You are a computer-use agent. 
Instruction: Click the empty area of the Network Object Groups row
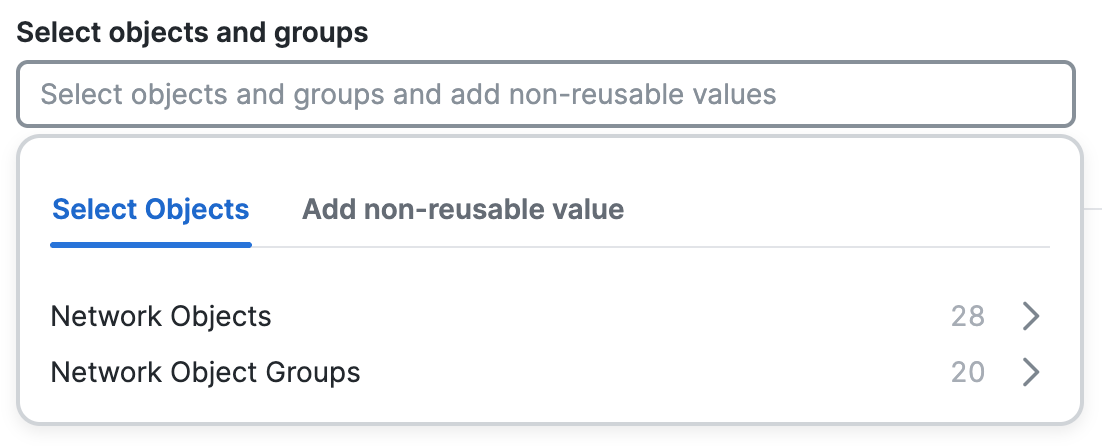[650, 373]
